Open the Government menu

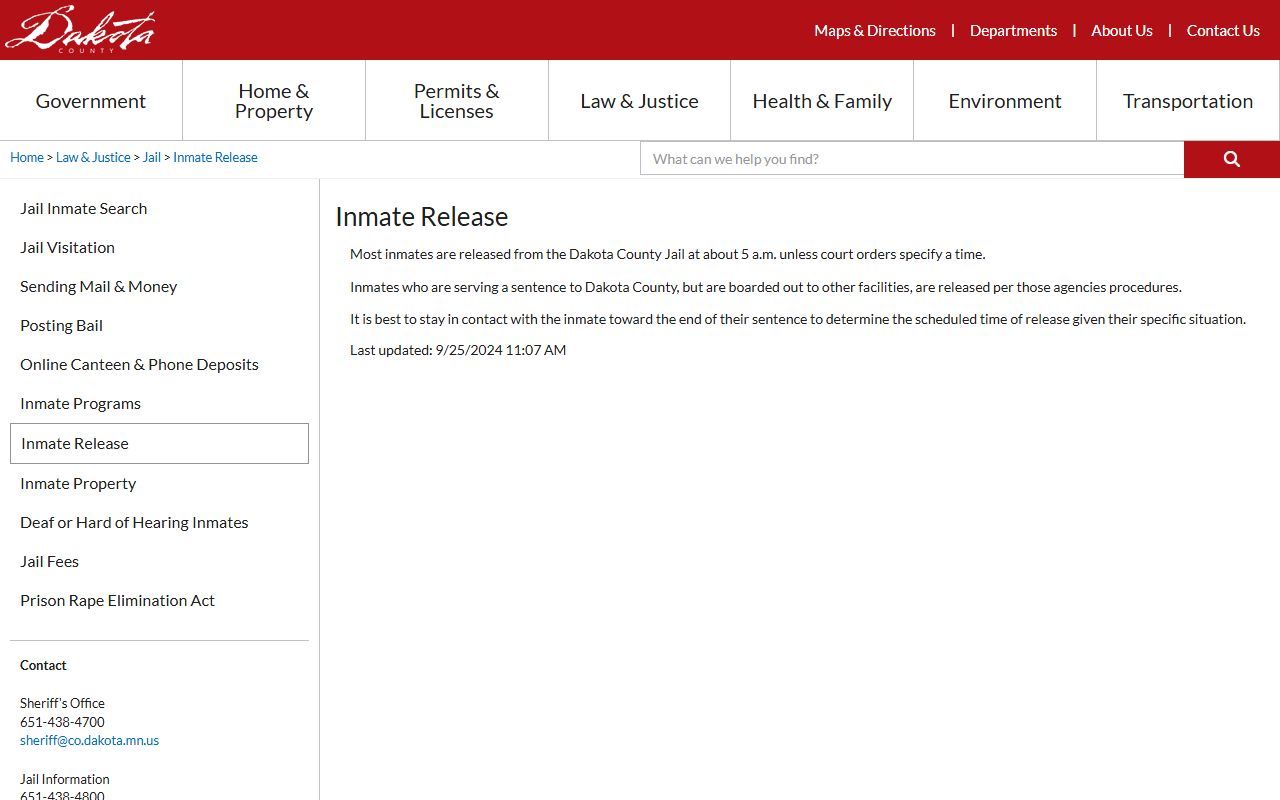(91, 101)
